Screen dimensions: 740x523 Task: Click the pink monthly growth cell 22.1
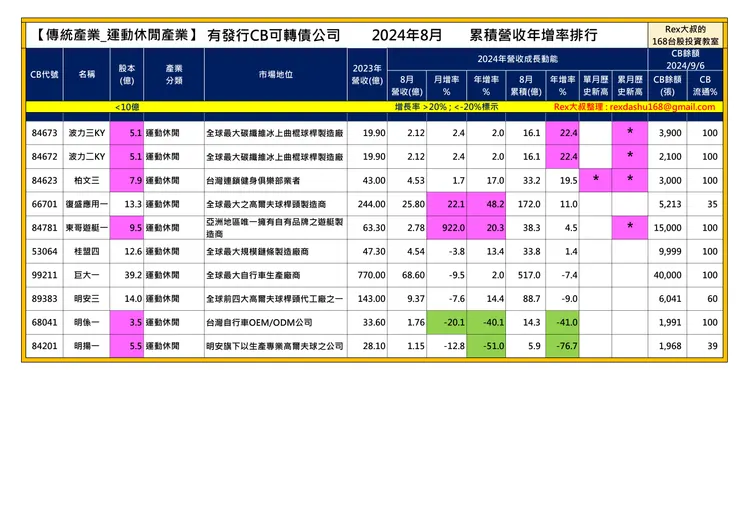point(446,204)
